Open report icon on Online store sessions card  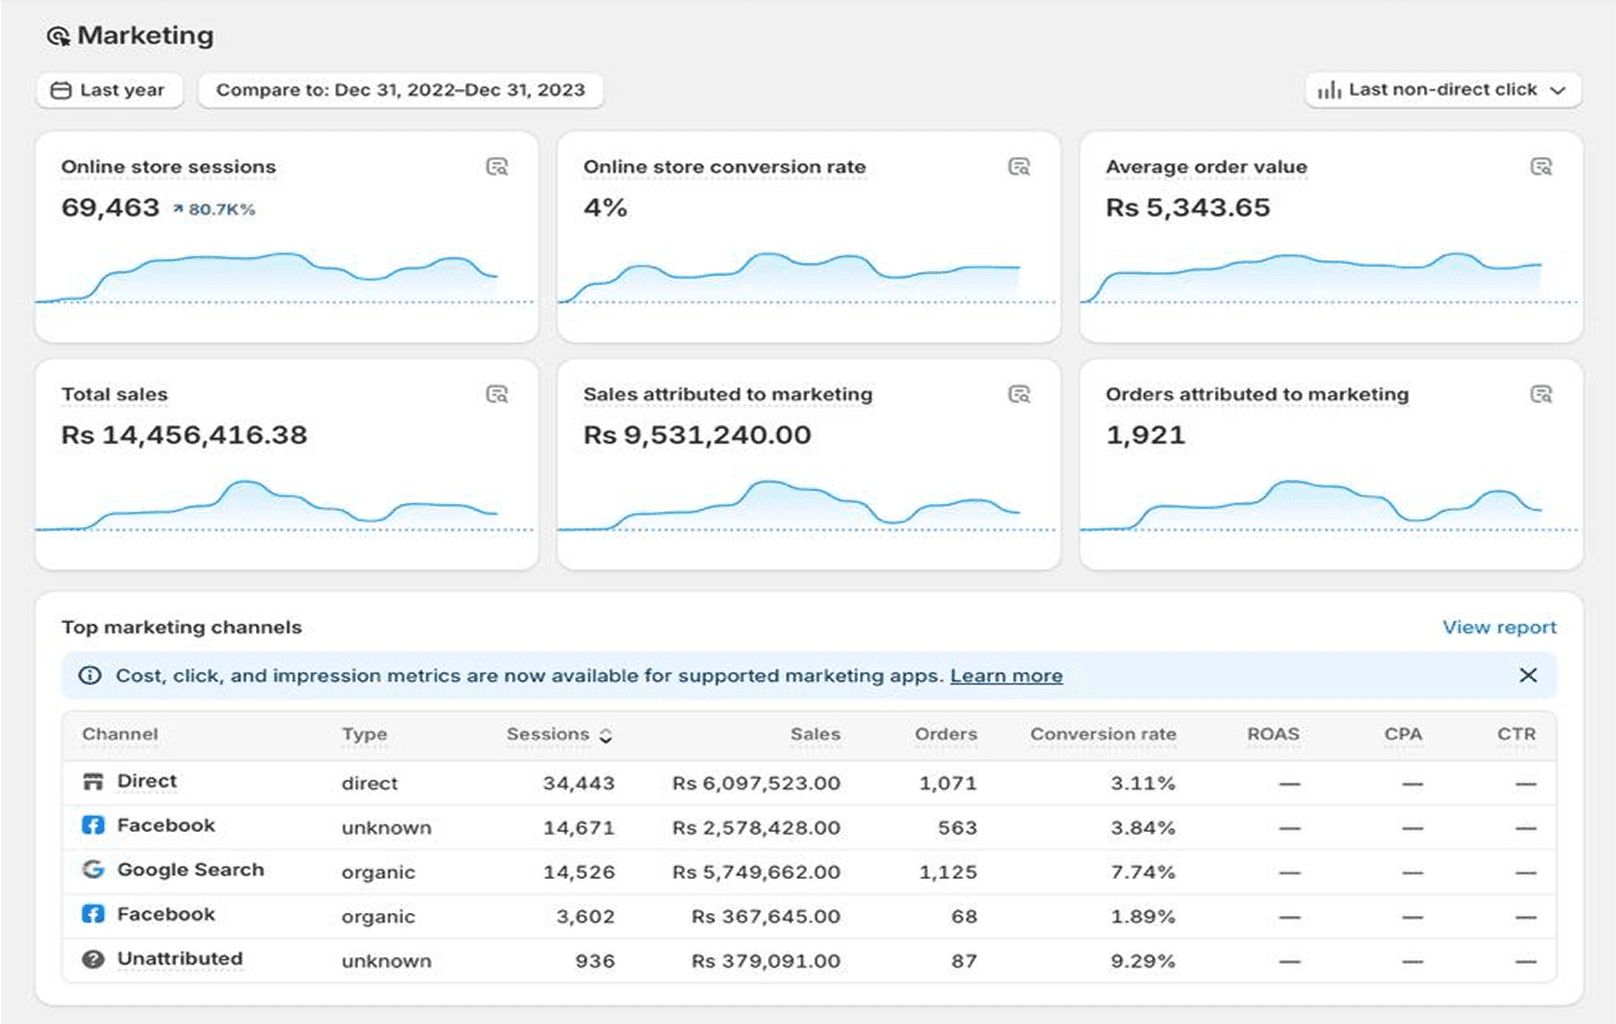point(497,167)
